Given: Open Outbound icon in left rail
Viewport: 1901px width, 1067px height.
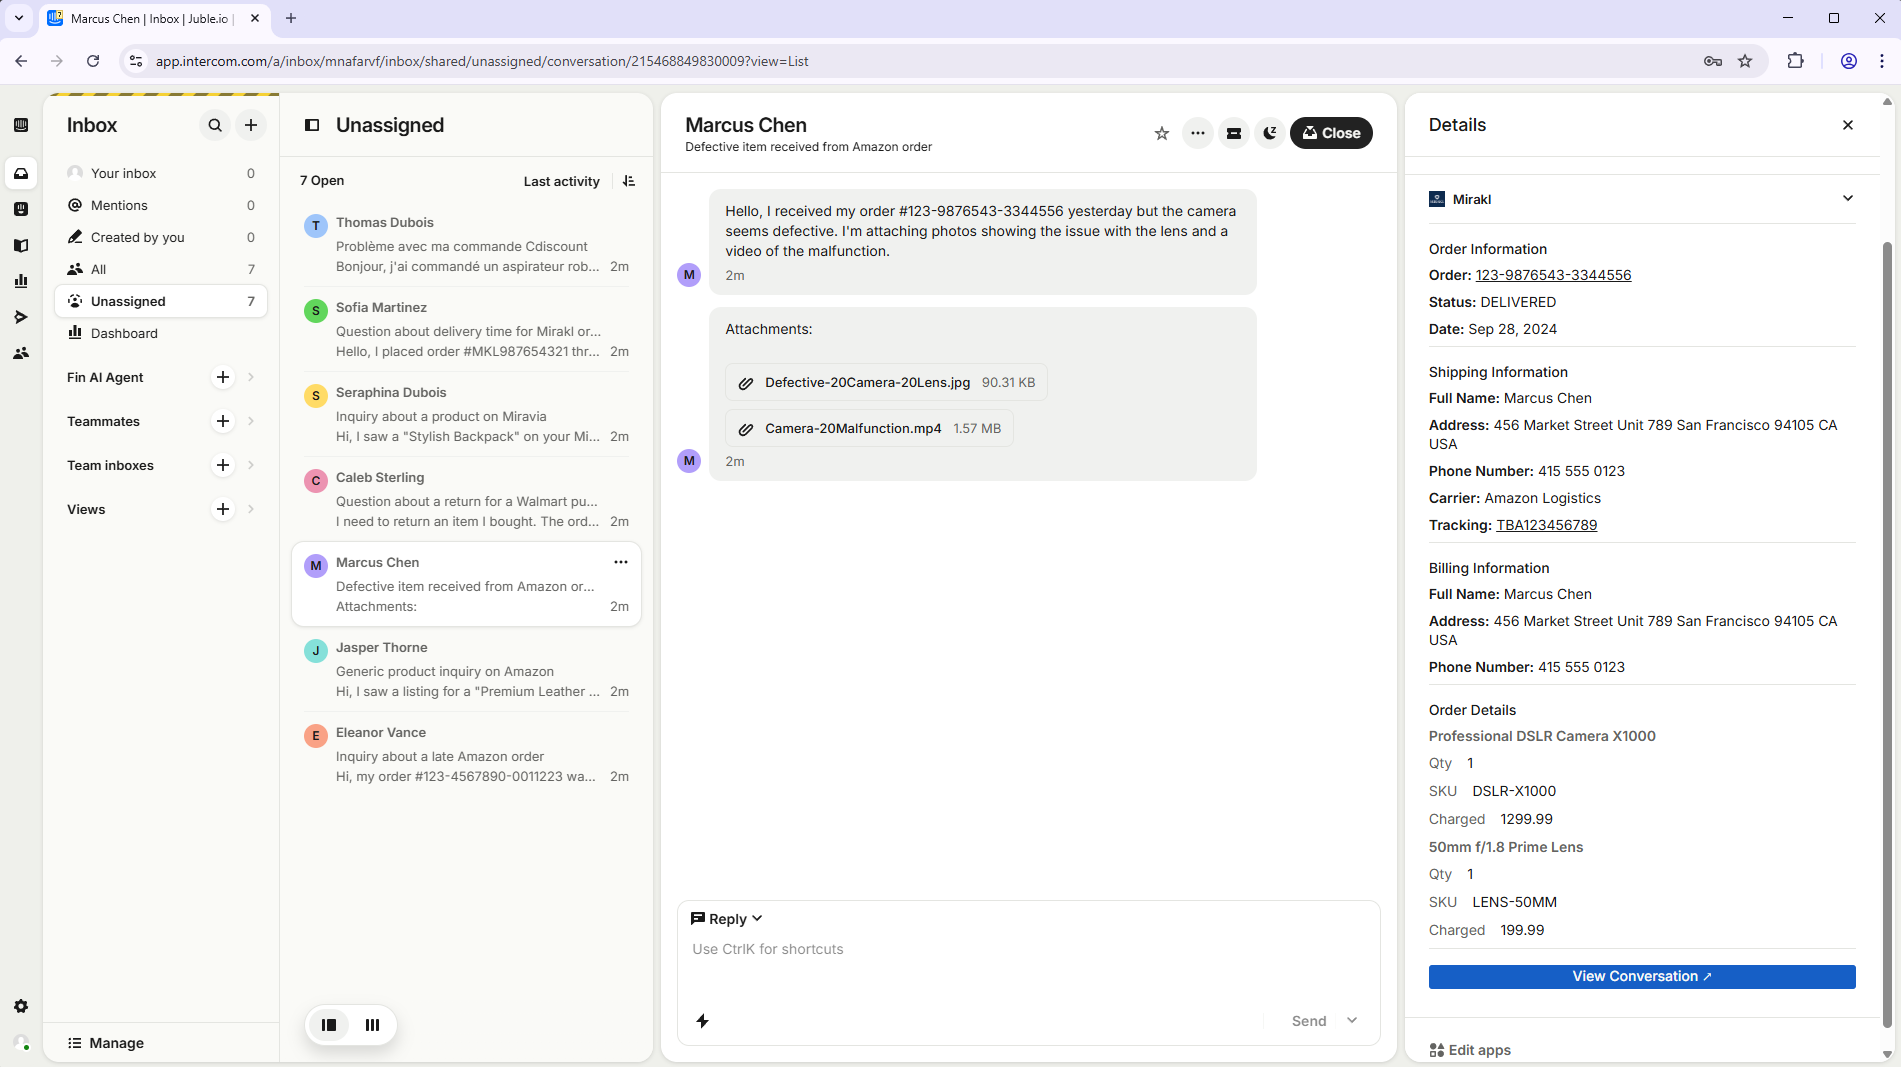Looking at the screenshot, I should click(x=21, y=317).
